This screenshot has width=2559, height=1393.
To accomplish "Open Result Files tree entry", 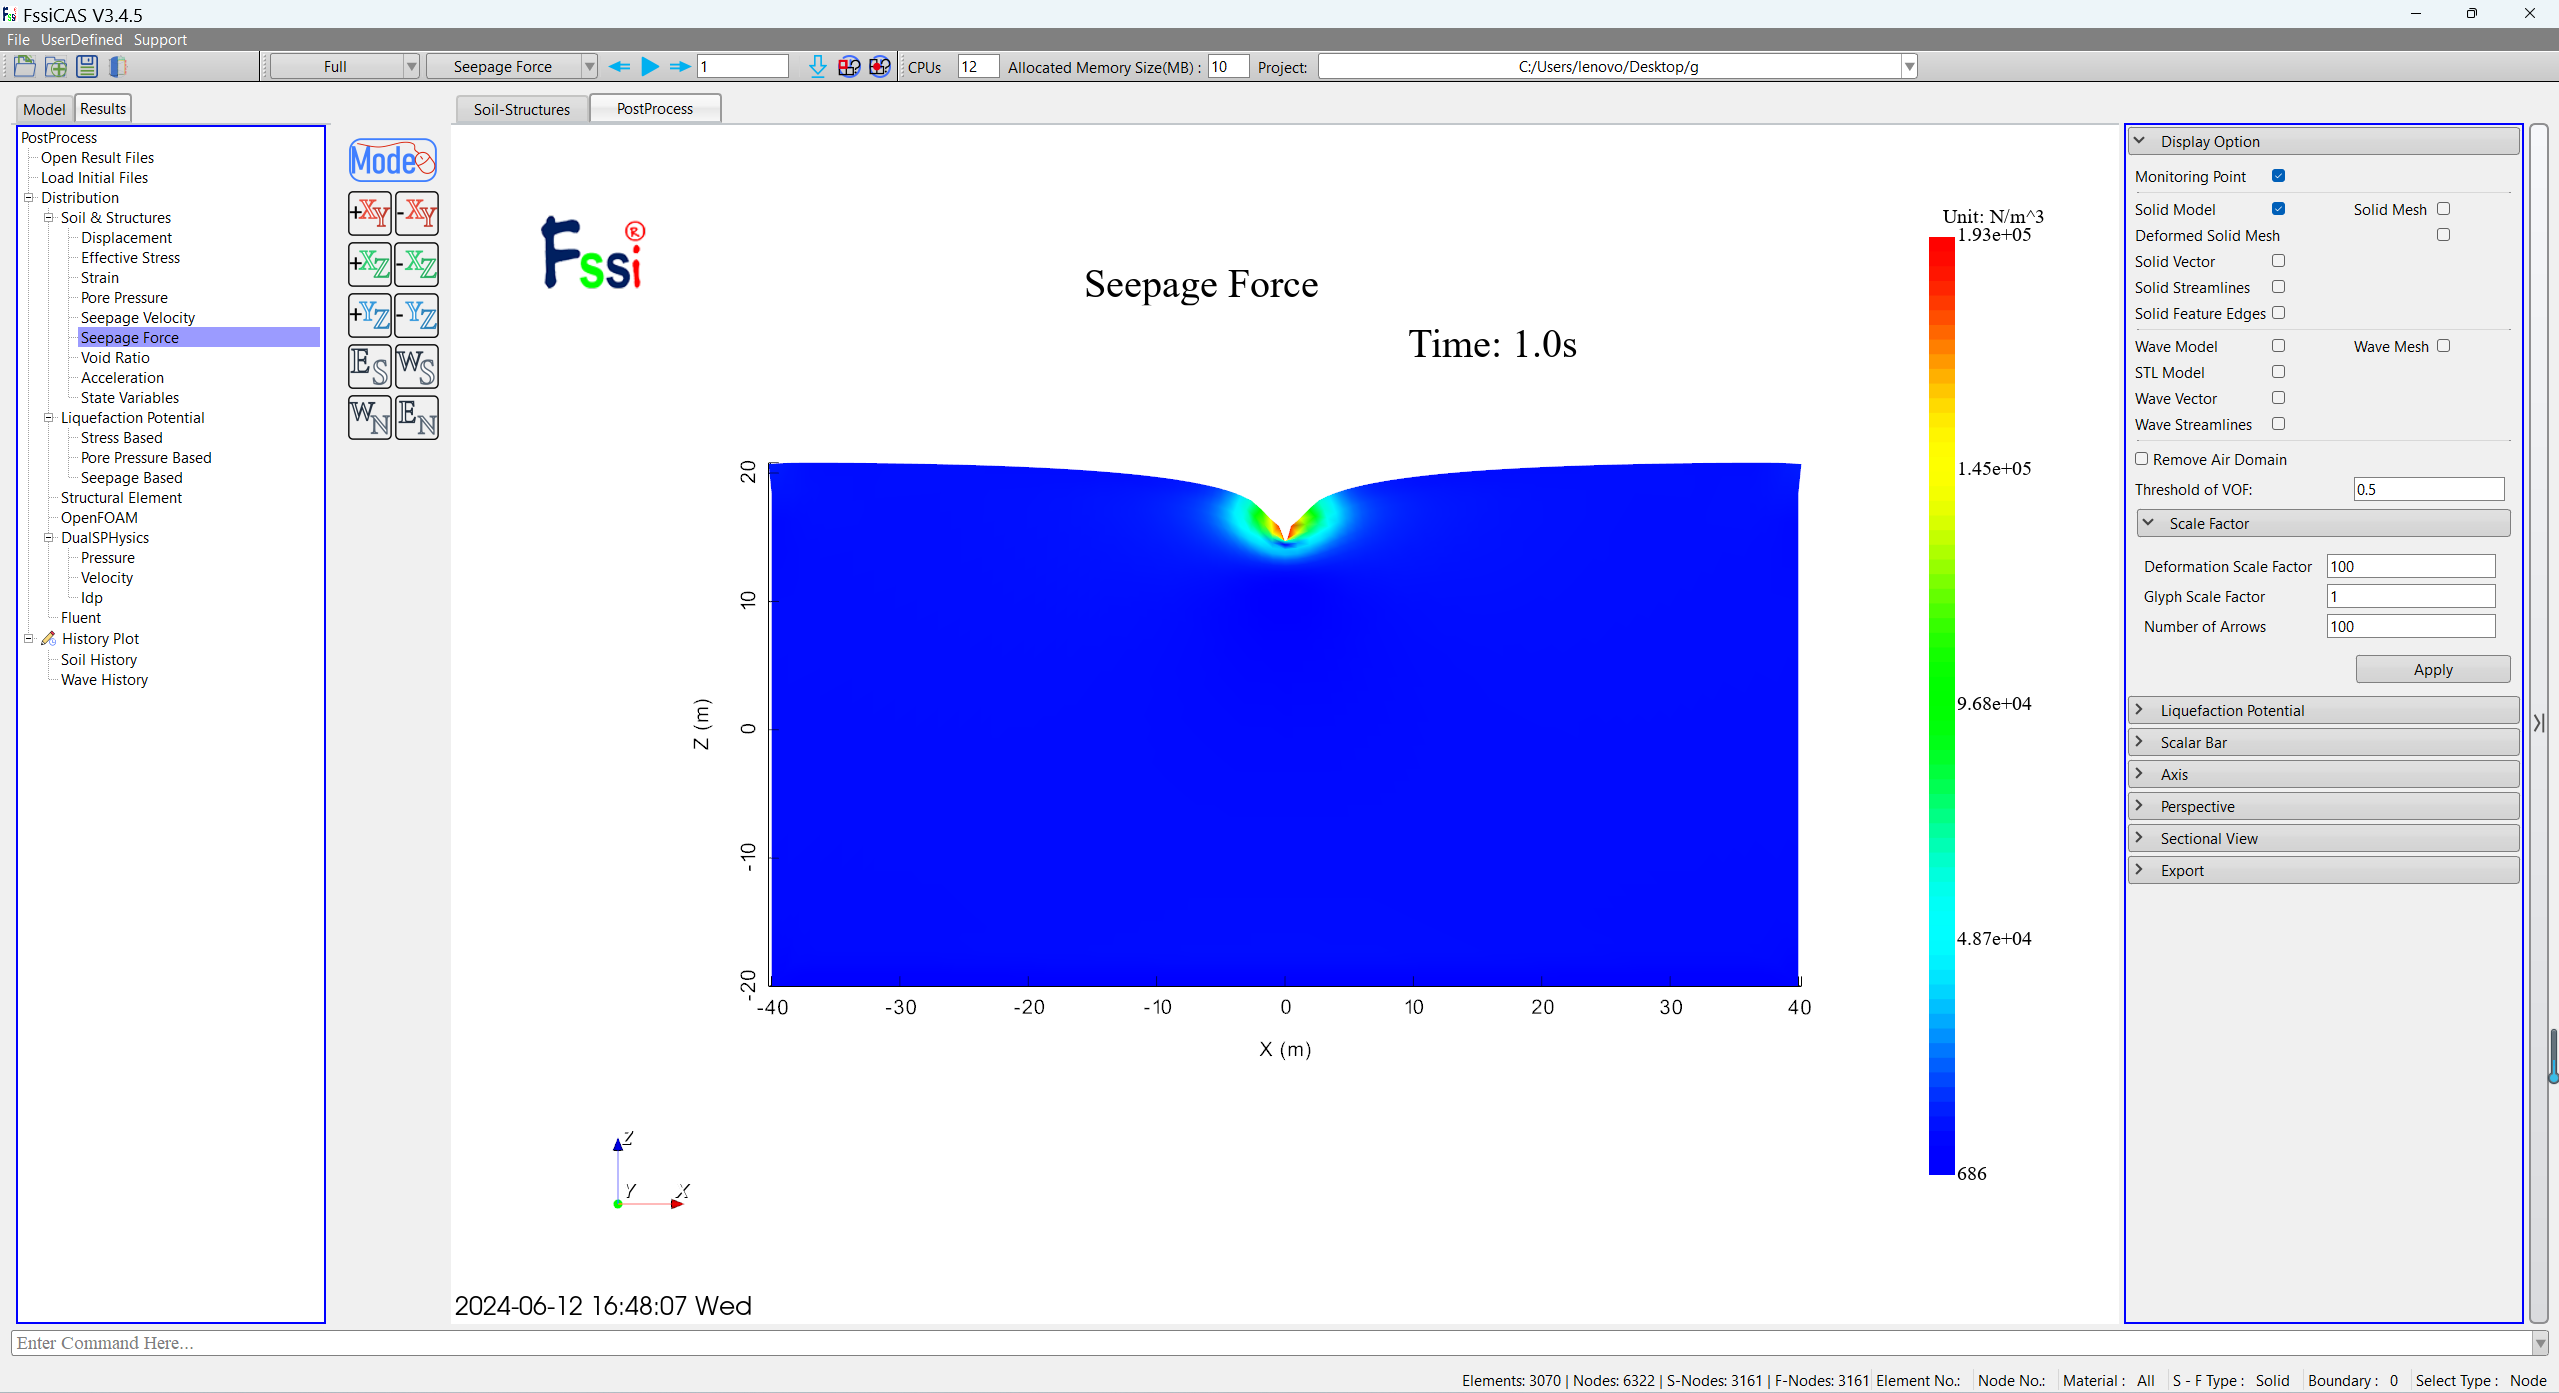I will [97, 158].
